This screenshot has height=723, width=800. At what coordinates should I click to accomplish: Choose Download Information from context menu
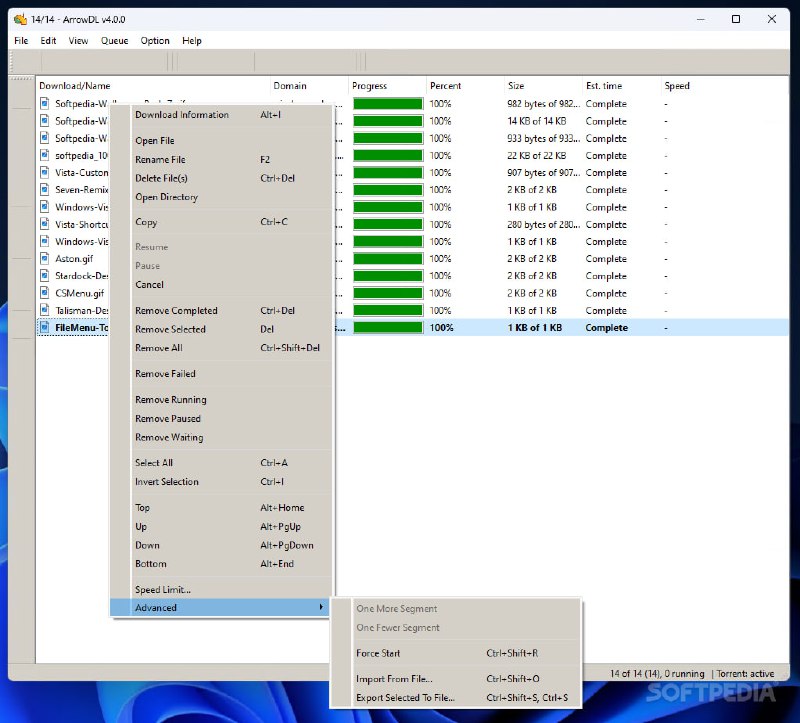pyautogui.click(x=182, y=115)
